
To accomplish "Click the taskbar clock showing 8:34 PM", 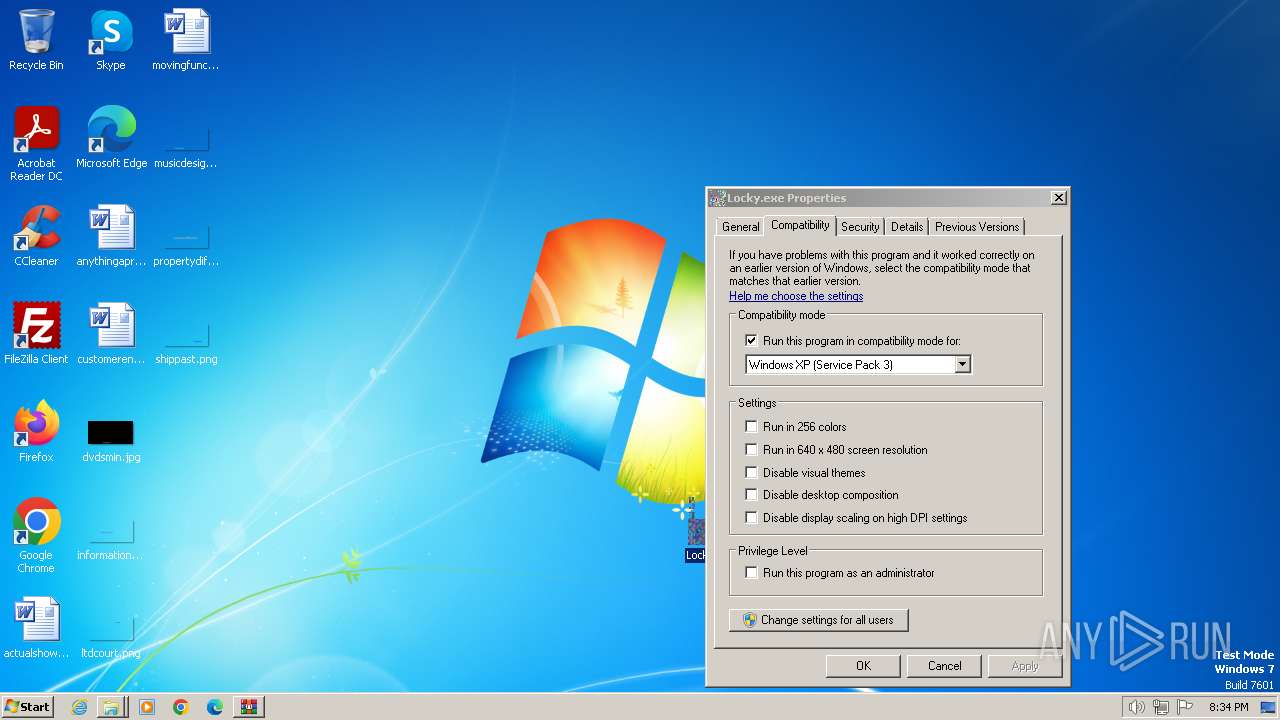I will (x=1228, y=707).
